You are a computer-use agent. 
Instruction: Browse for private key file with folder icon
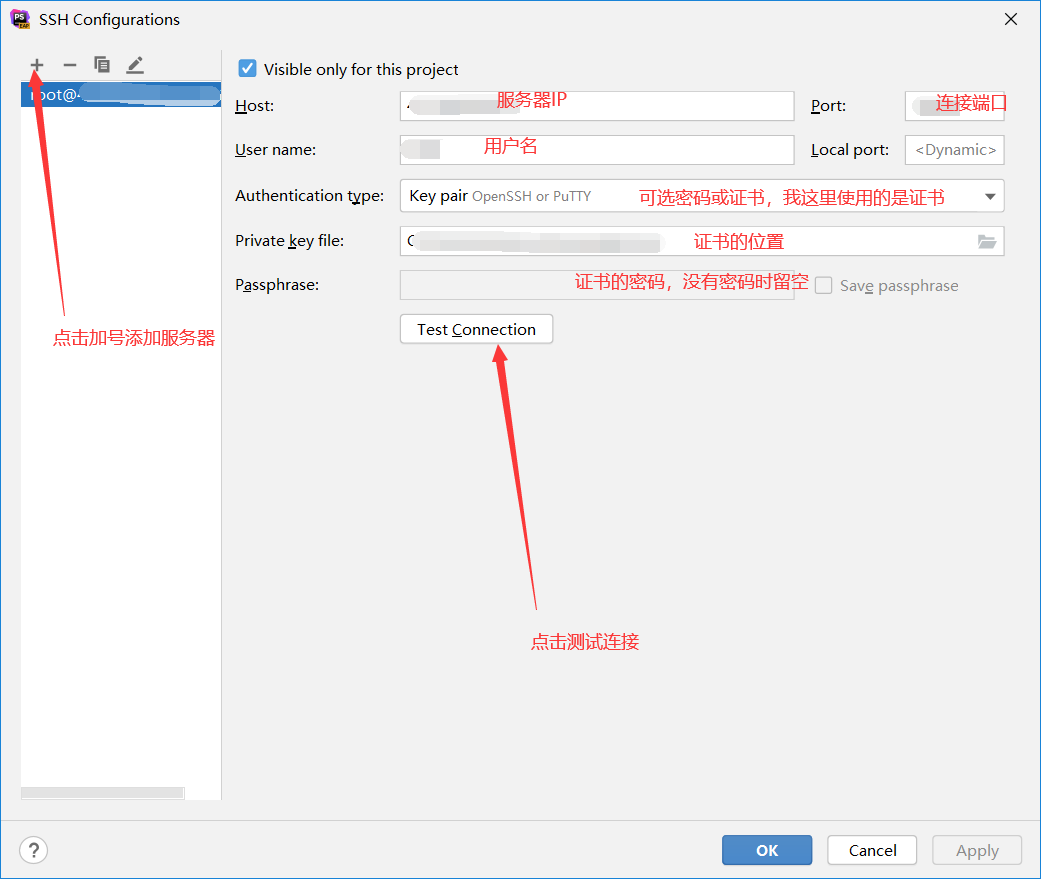[987, 242]
